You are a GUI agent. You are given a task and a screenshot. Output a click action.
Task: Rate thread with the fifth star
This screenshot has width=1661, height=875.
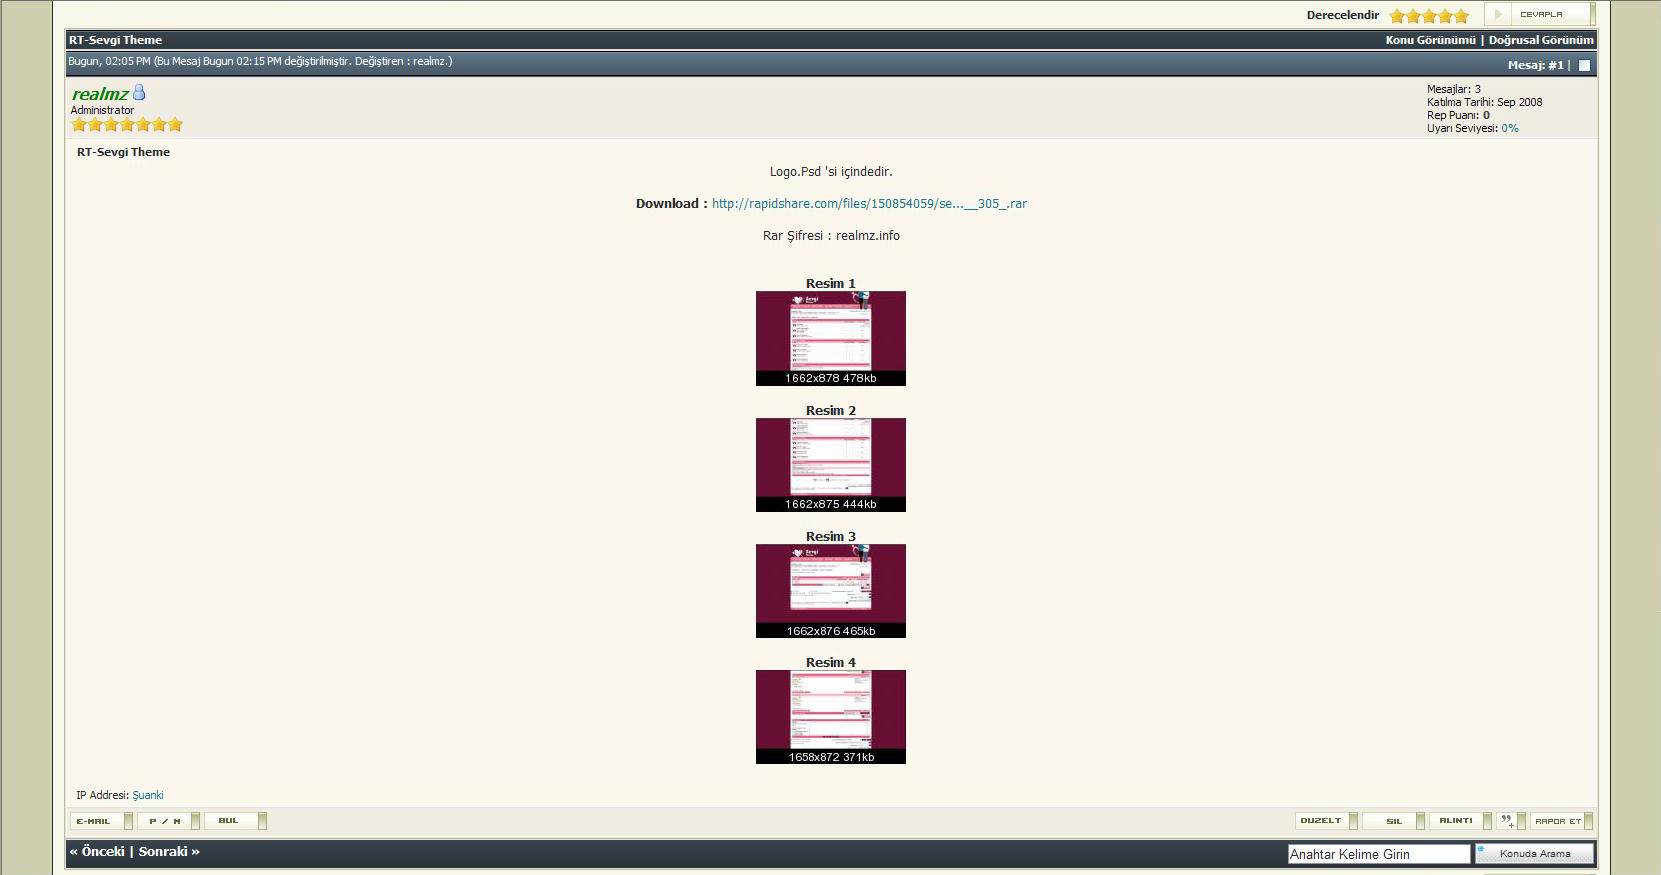pos(1462,16)
